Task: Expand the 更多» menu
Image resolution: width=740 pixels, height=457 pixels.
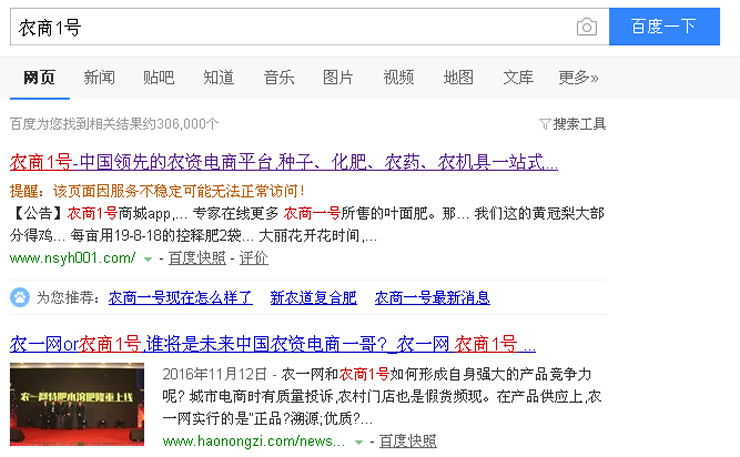Action: 578,78
